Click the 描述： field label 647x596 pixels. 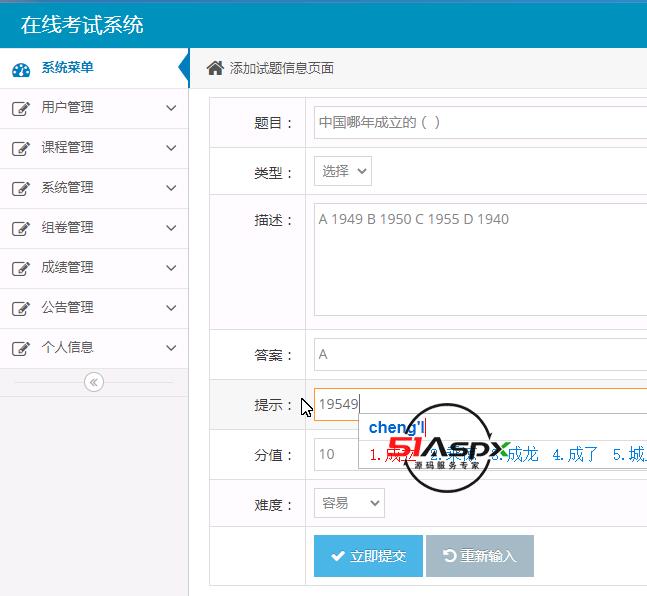pos(274,220)
